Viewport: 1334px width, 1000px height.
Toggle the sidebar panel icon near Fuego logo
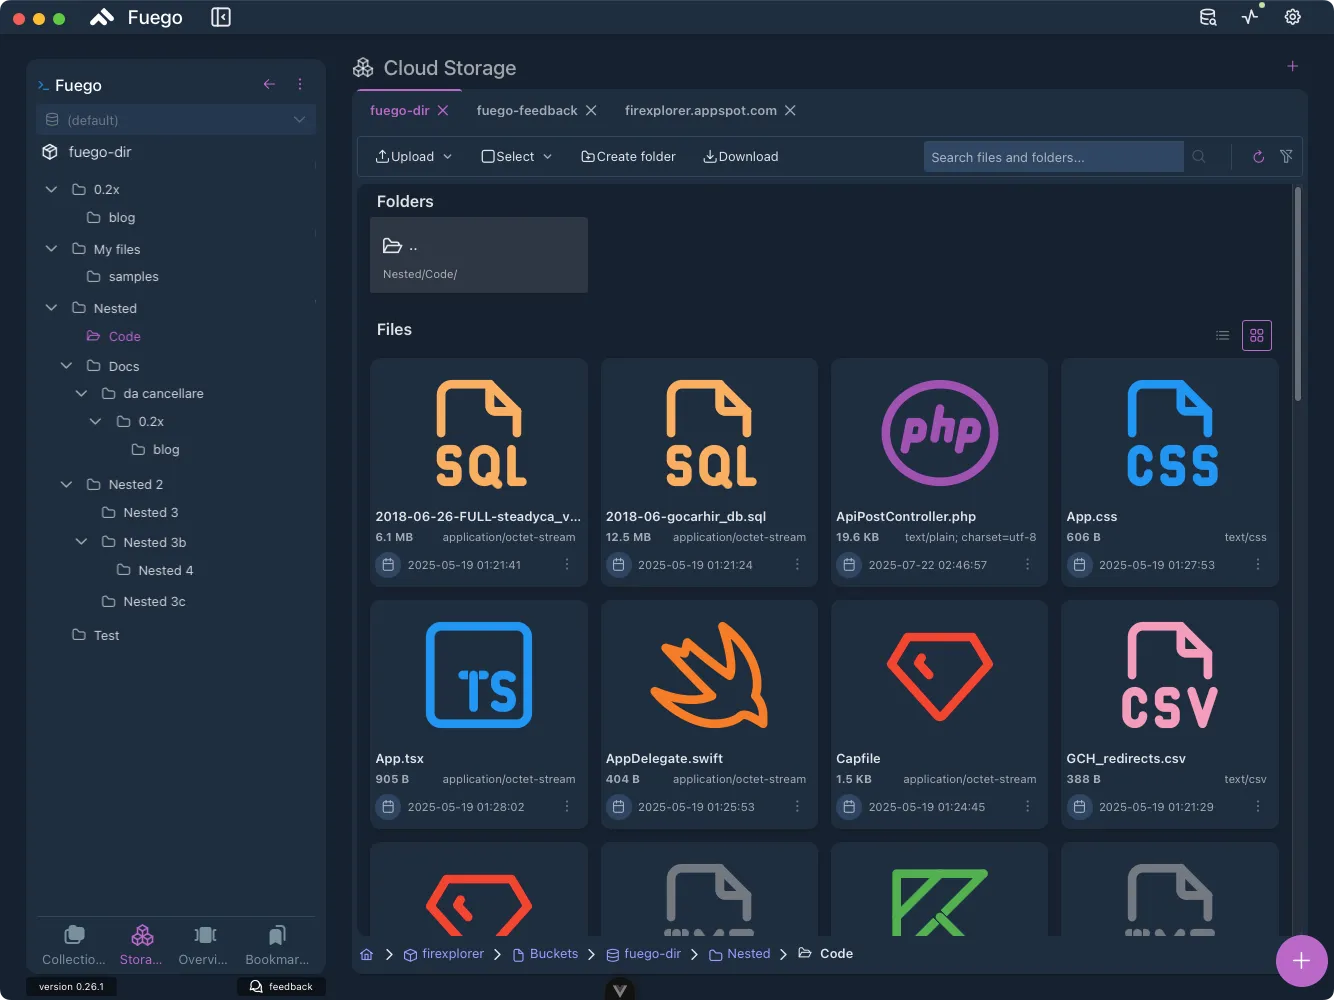[x=220, y=17]
